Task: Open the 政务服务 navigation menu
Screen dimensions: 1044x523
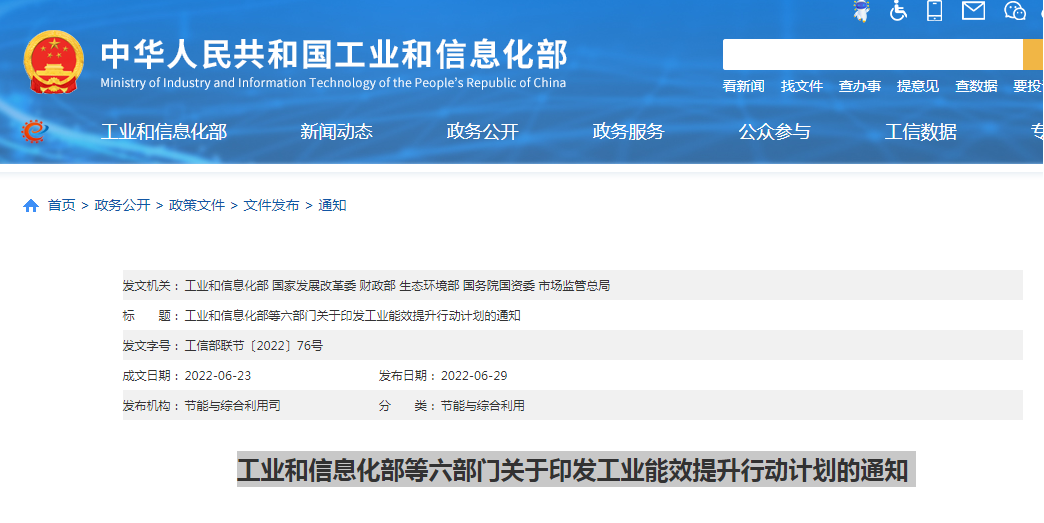Action: tap(629, 132)
